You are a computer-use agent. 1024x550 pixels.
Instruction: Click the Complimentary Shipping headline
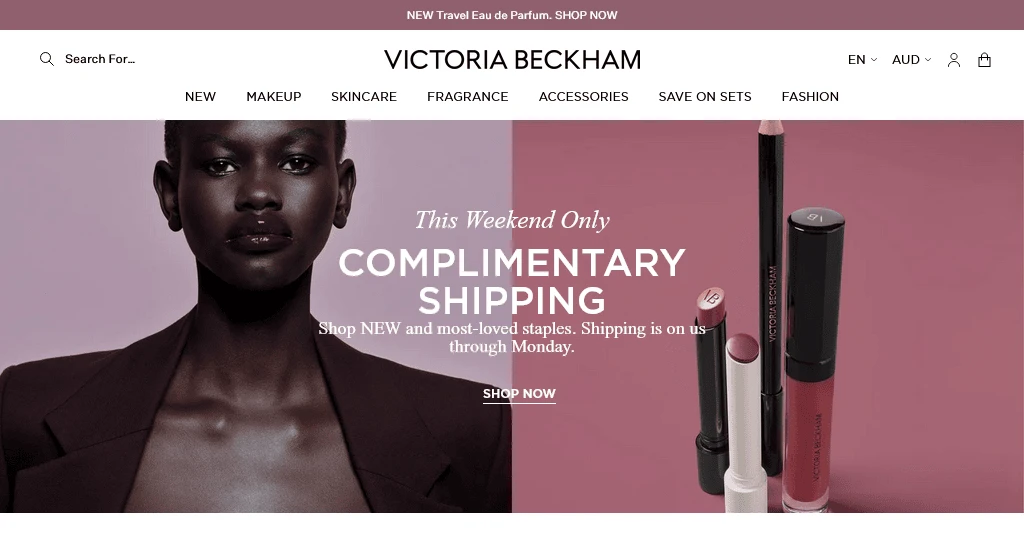512,281
